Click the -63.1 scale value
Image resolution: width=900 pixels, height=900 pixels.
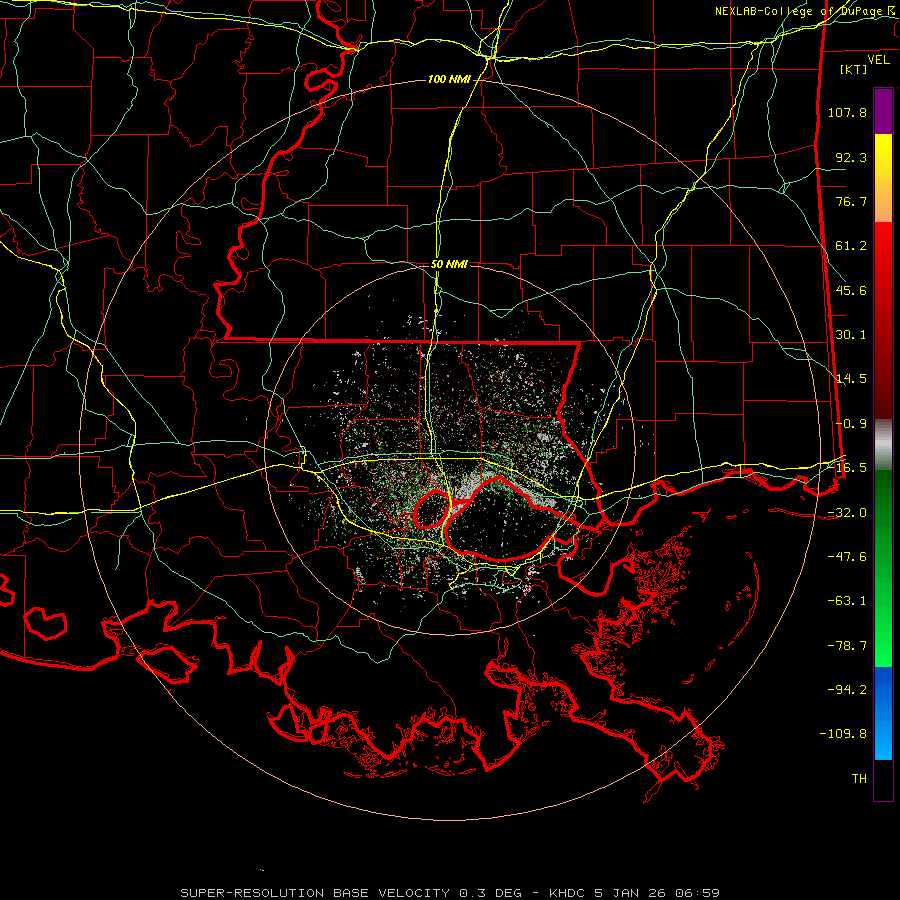847,601
